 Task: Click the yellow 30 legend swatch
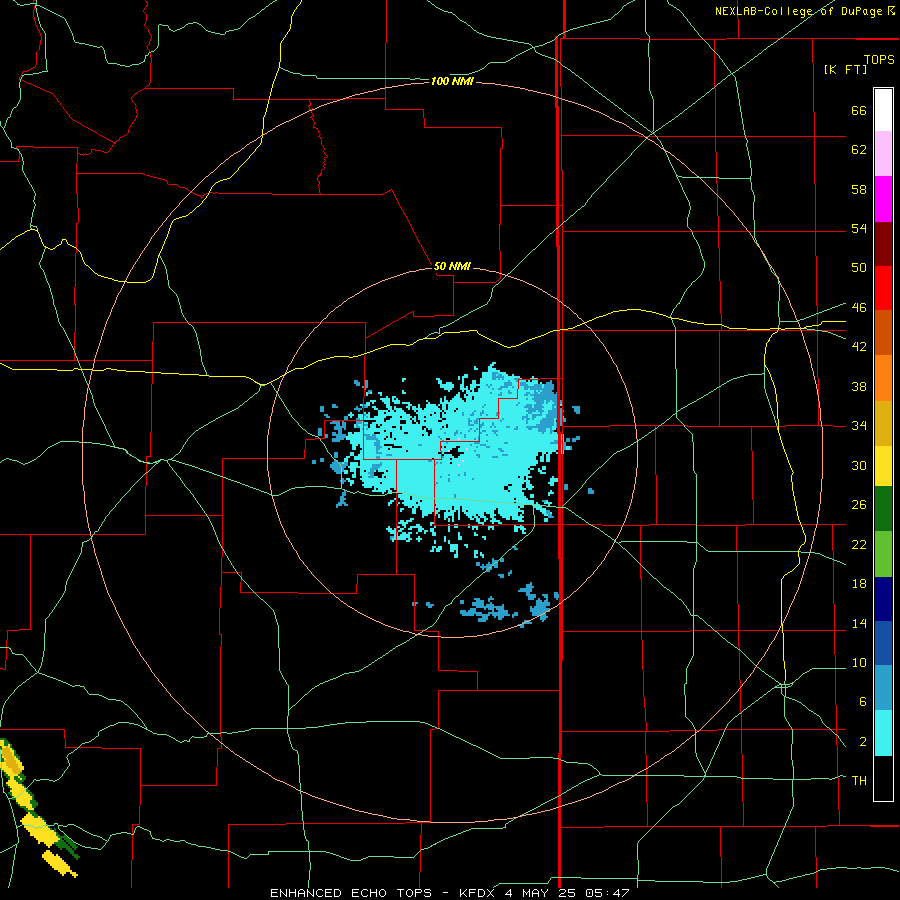coord(883,466)
